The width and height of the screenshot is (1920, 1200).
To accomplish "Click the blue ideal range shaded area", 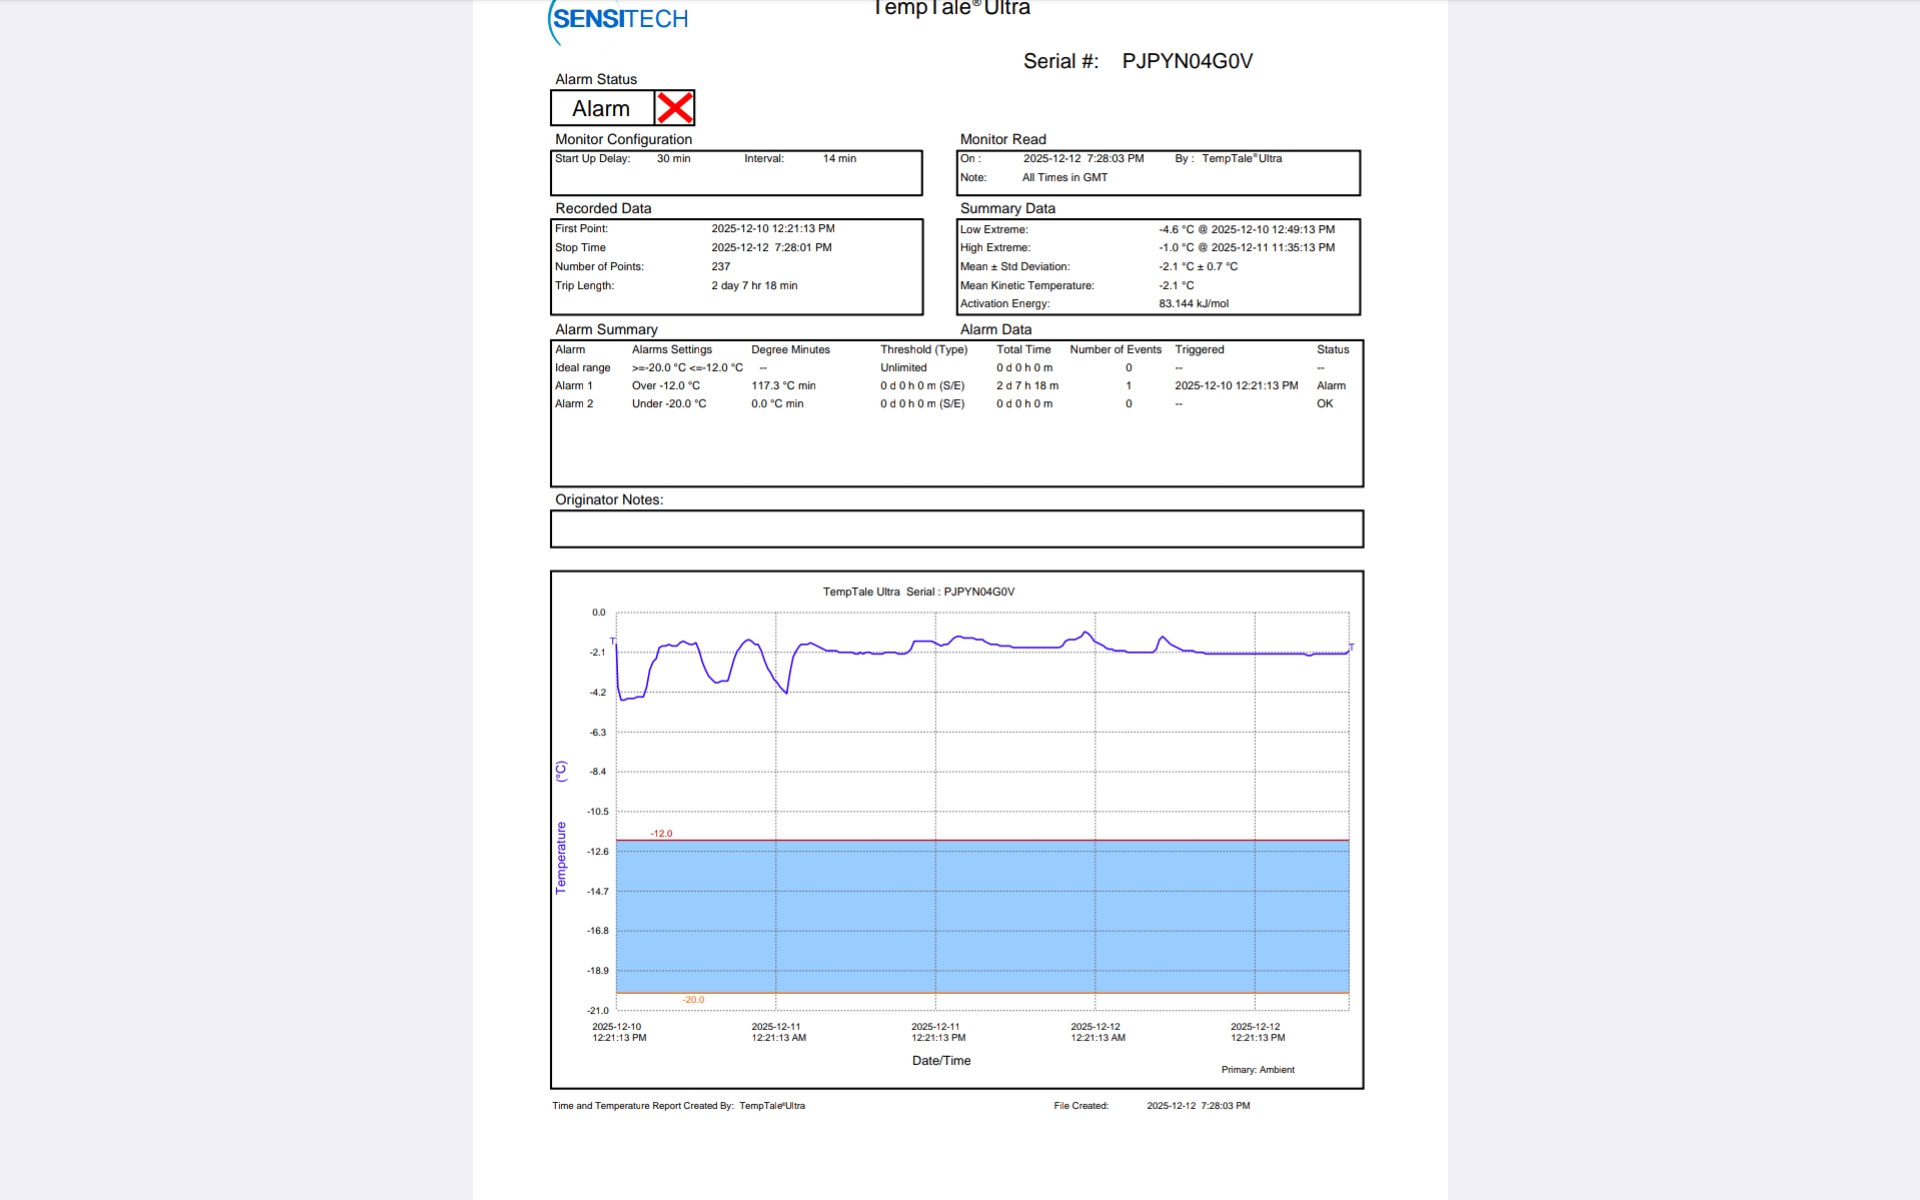I will pos(980,915).
